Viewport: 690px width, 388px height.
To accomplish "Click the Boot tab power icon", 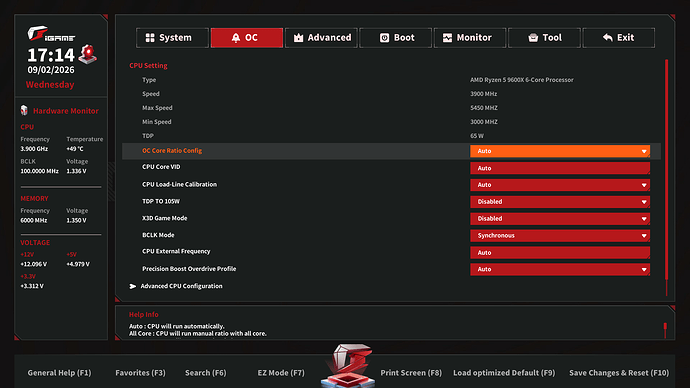I will point(384,38).
